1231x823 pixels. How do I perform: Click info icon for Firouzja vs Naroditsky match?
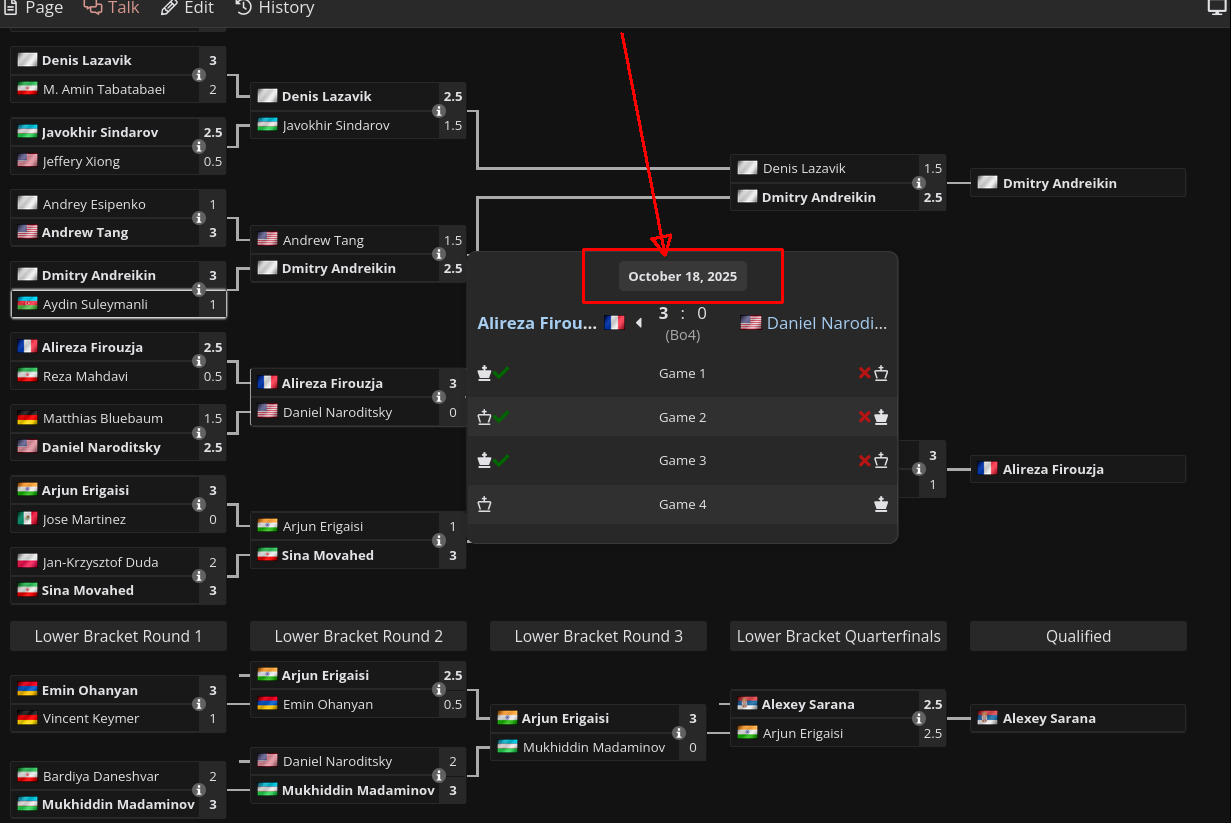(x=438, y=397)
